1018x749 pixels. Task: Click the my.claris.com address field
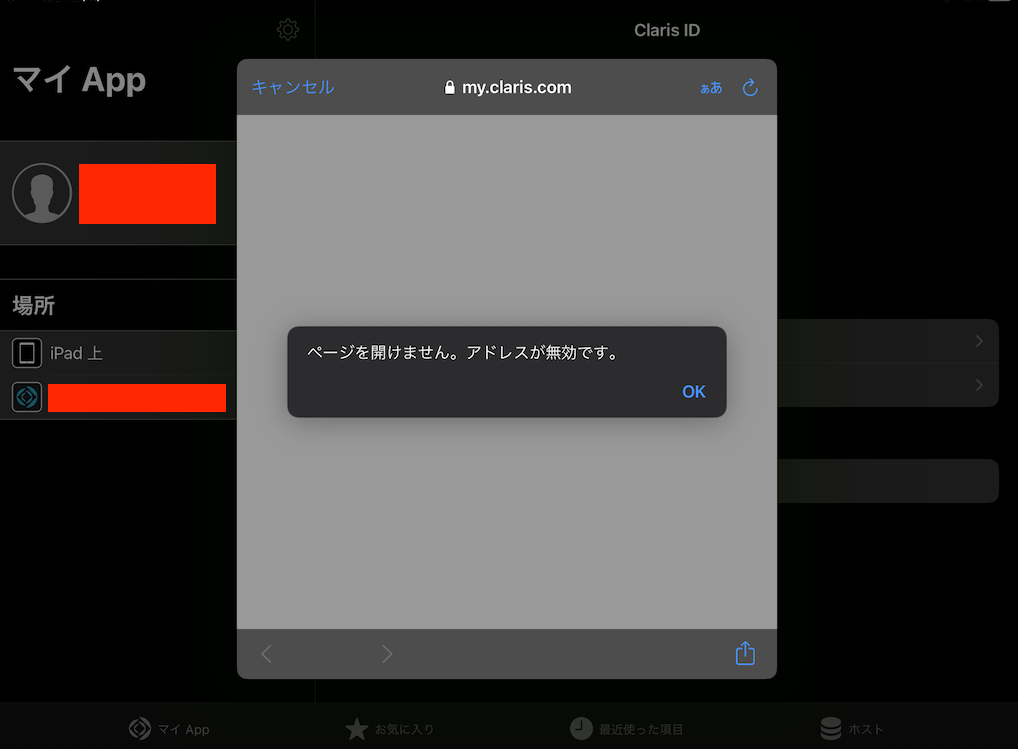pos(508,87)
